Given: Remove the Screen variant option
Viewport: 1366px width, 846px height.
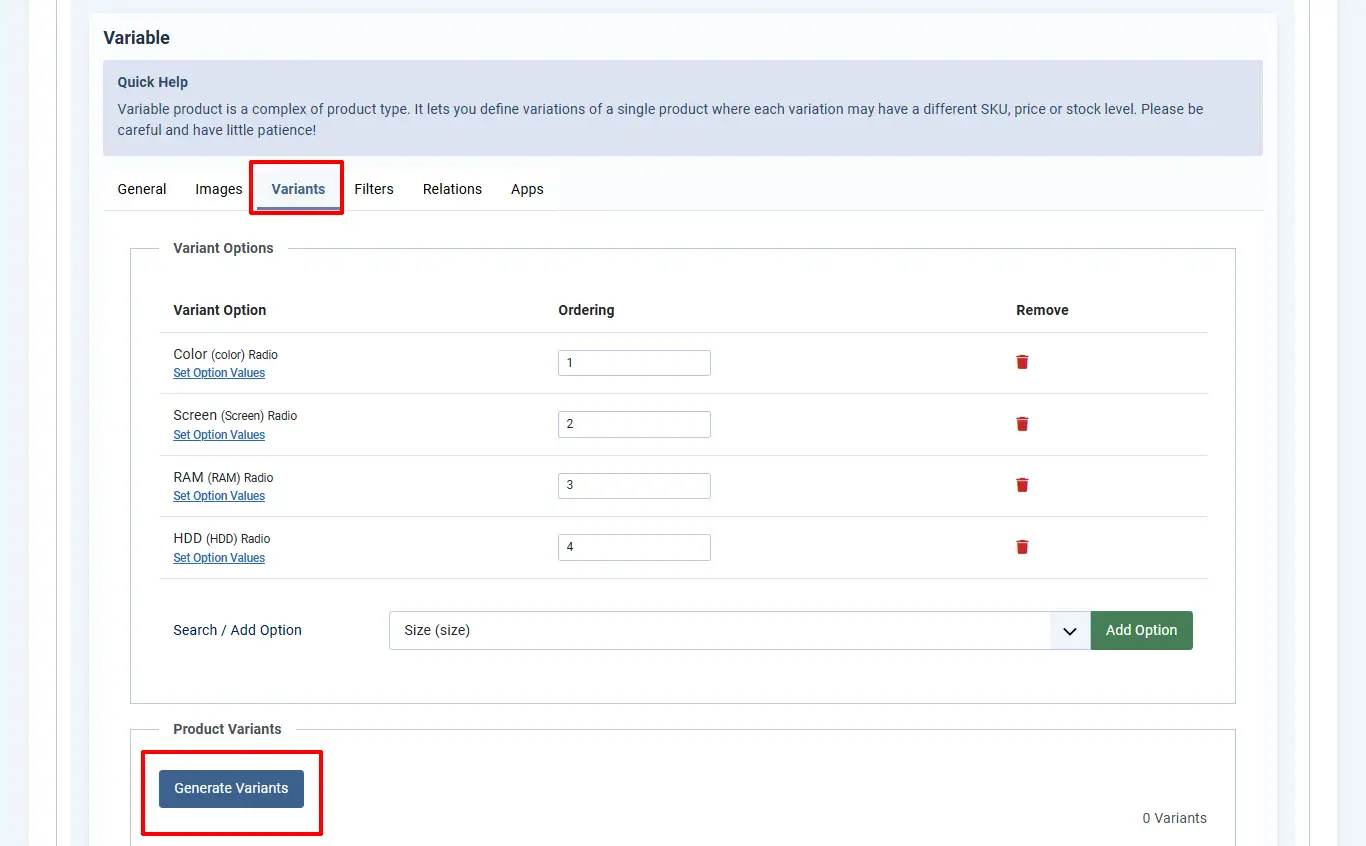Looking at the screenshot, I should coord(1022,424).
